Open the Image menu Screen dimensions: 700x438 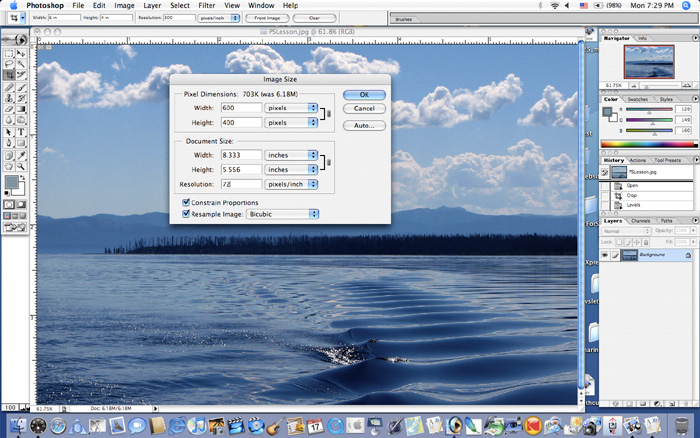point(124,5)
